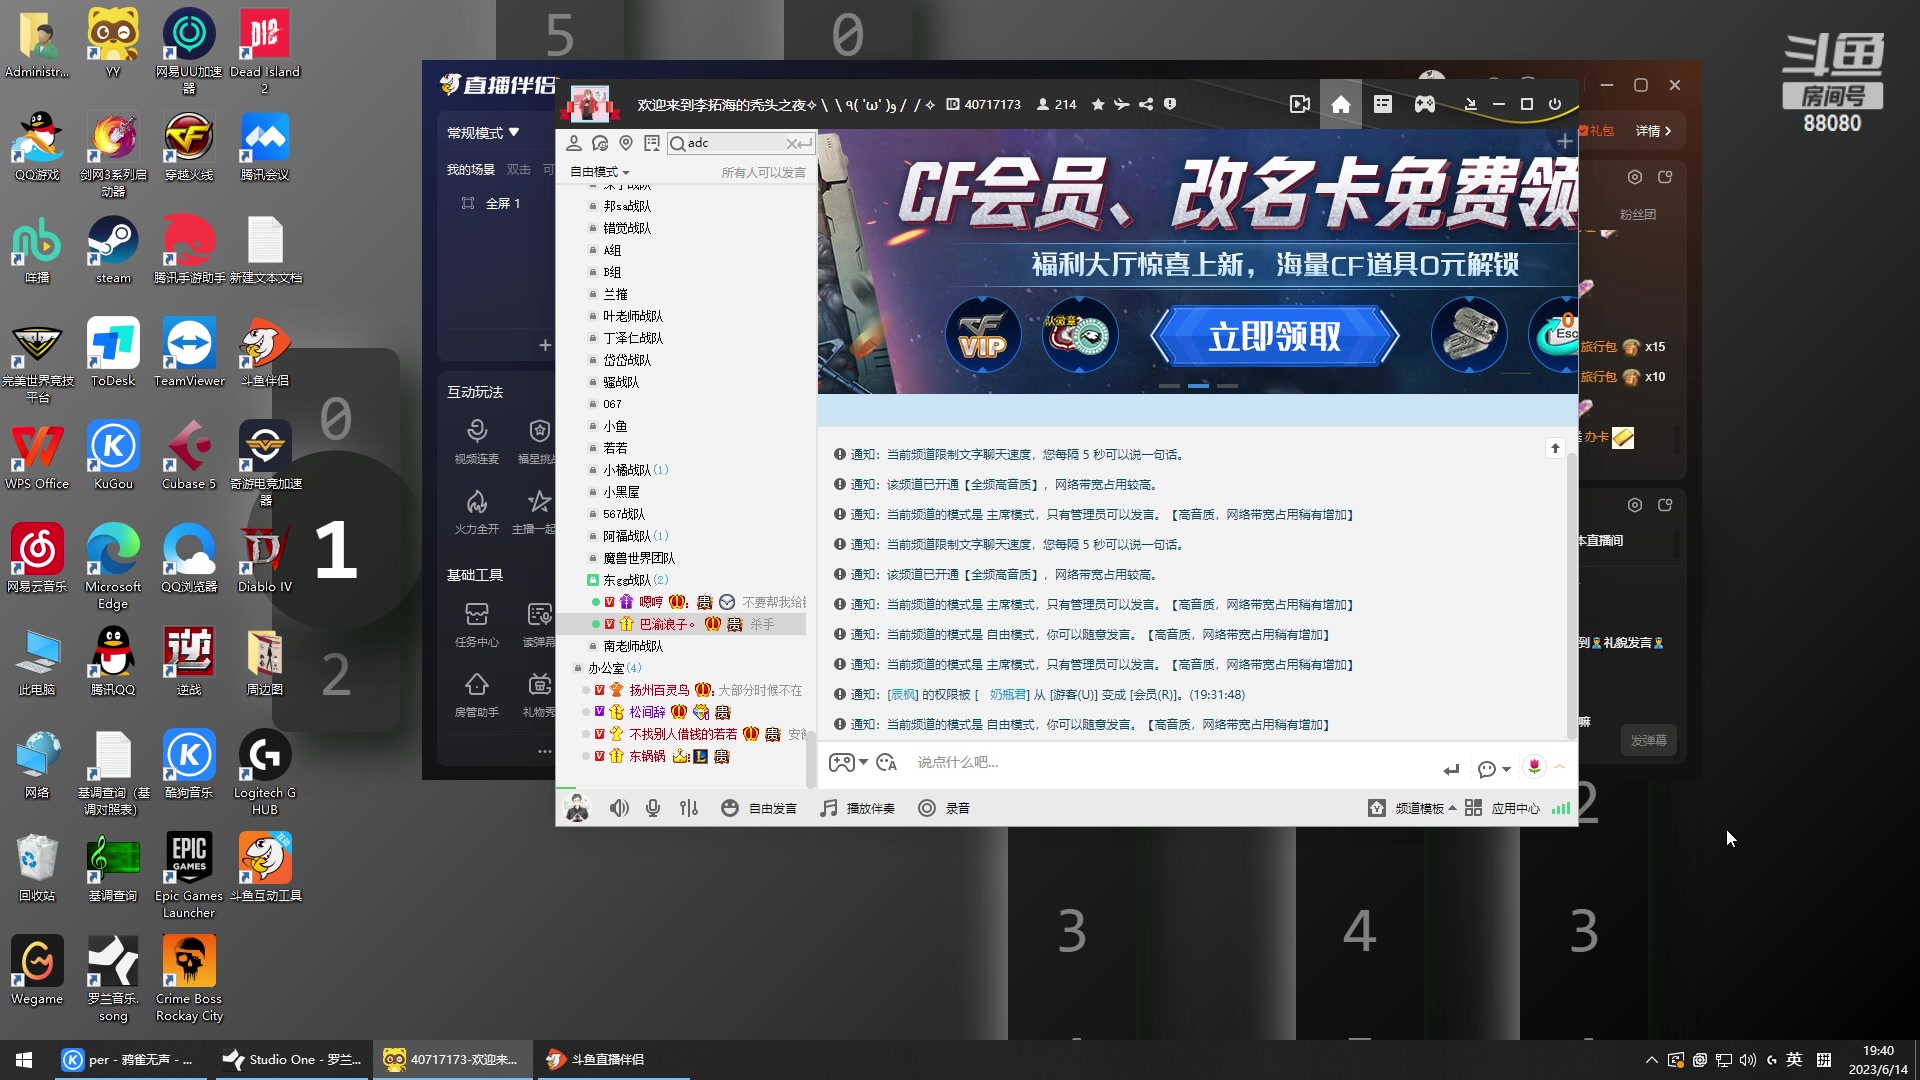Select the 视频连麦 video mic-link tool
The height and width of the screenshot is (1080, 1920).
tap(477, 440)
